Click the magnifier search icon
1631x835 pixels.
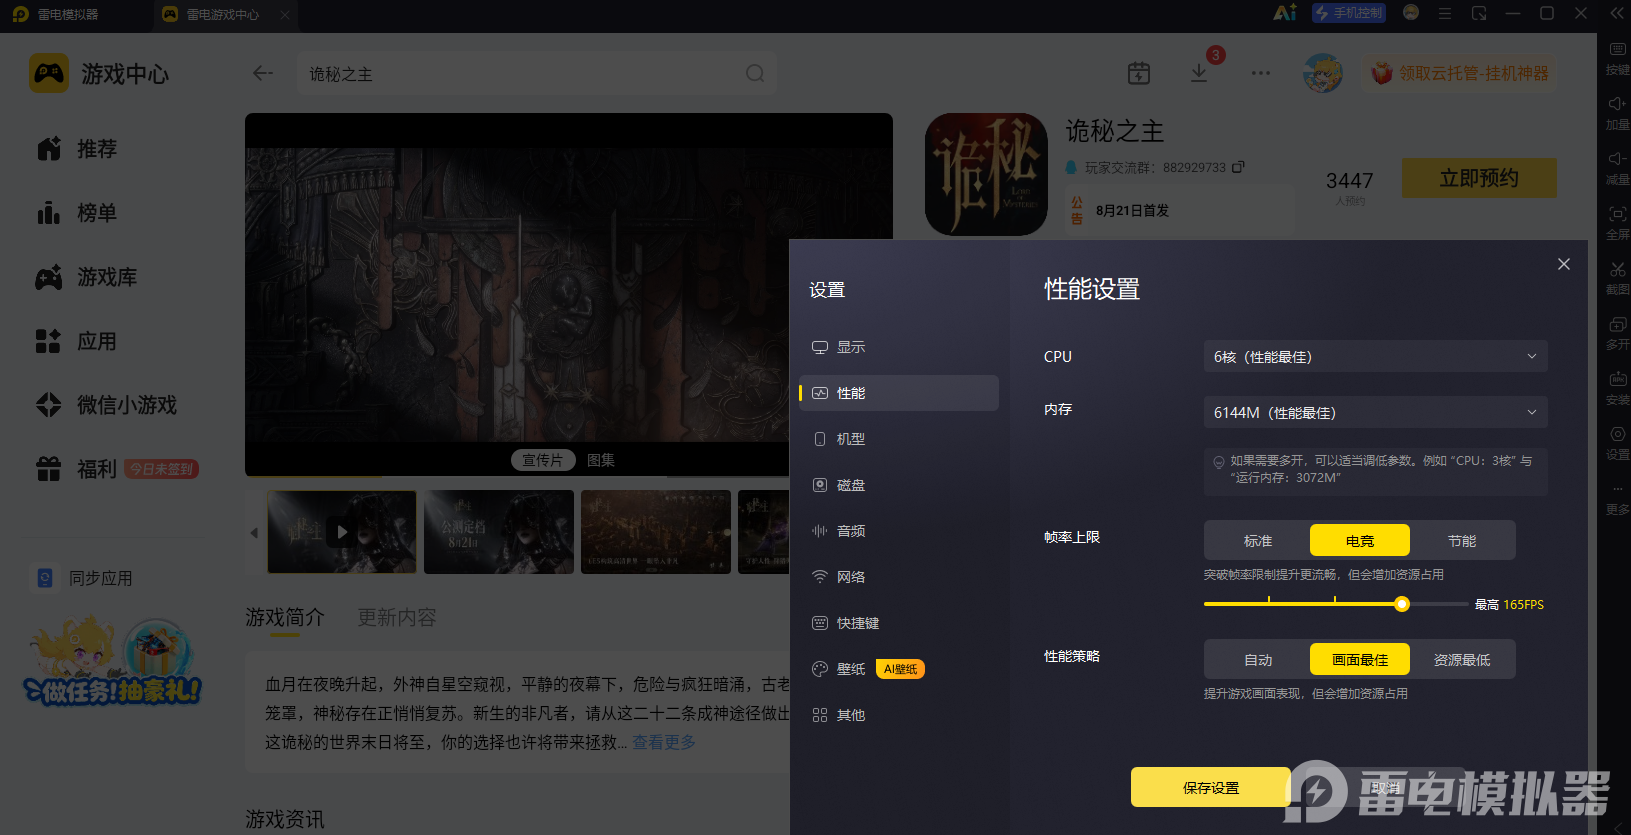[x=755, y=73]
